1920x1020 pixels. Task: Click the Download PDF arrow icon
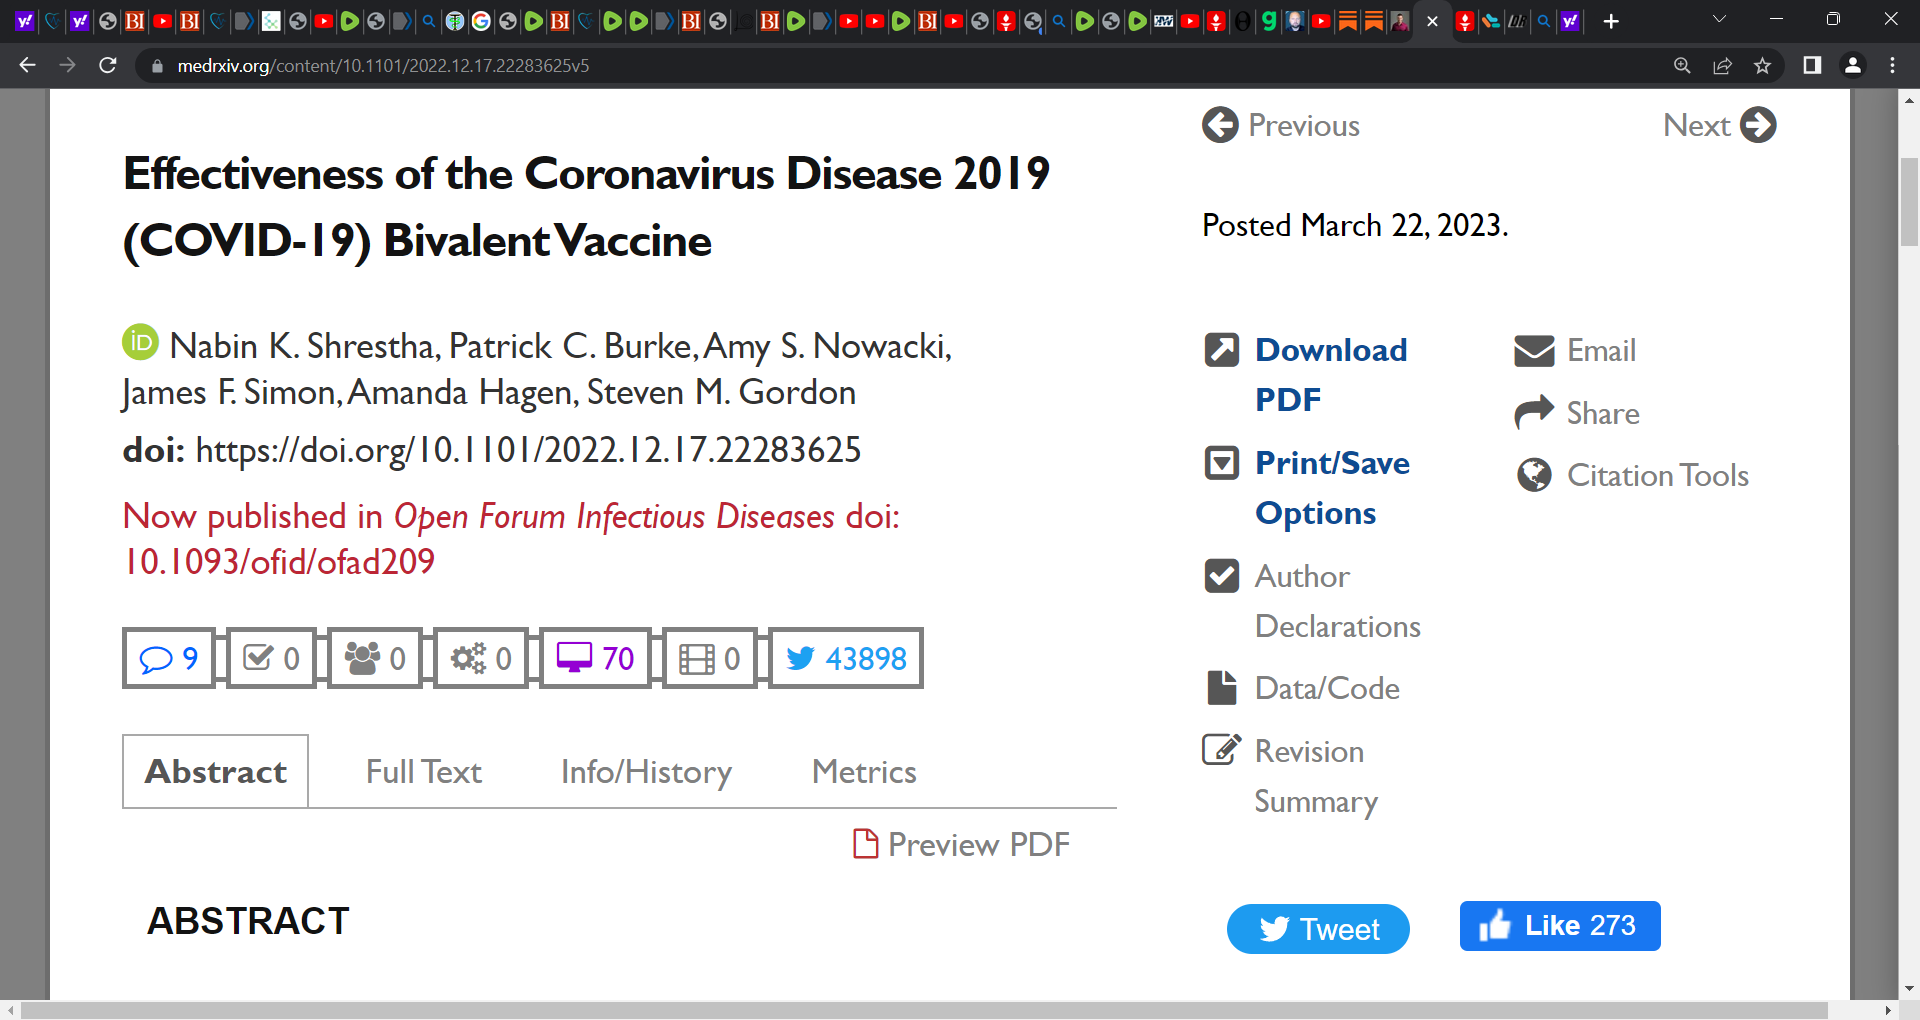[1222, 350]
